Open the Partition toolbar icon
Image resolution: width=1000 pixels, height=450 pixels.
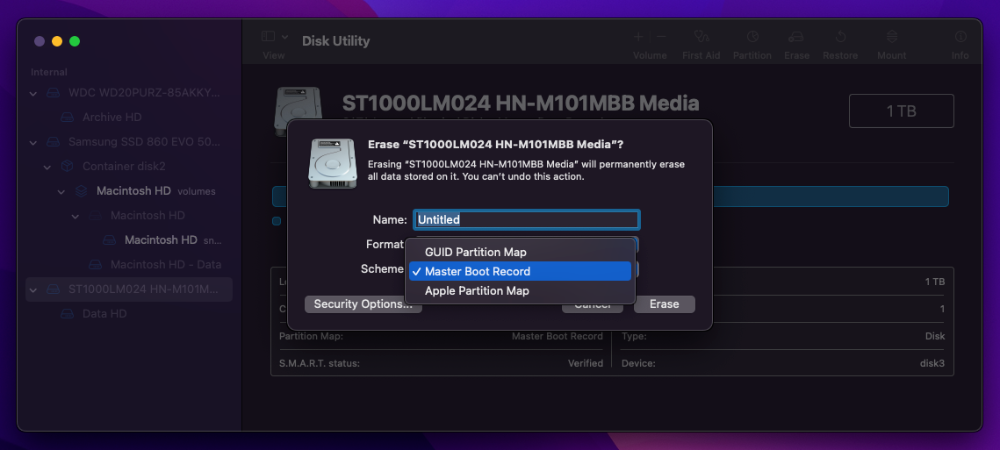click(753, 37)
